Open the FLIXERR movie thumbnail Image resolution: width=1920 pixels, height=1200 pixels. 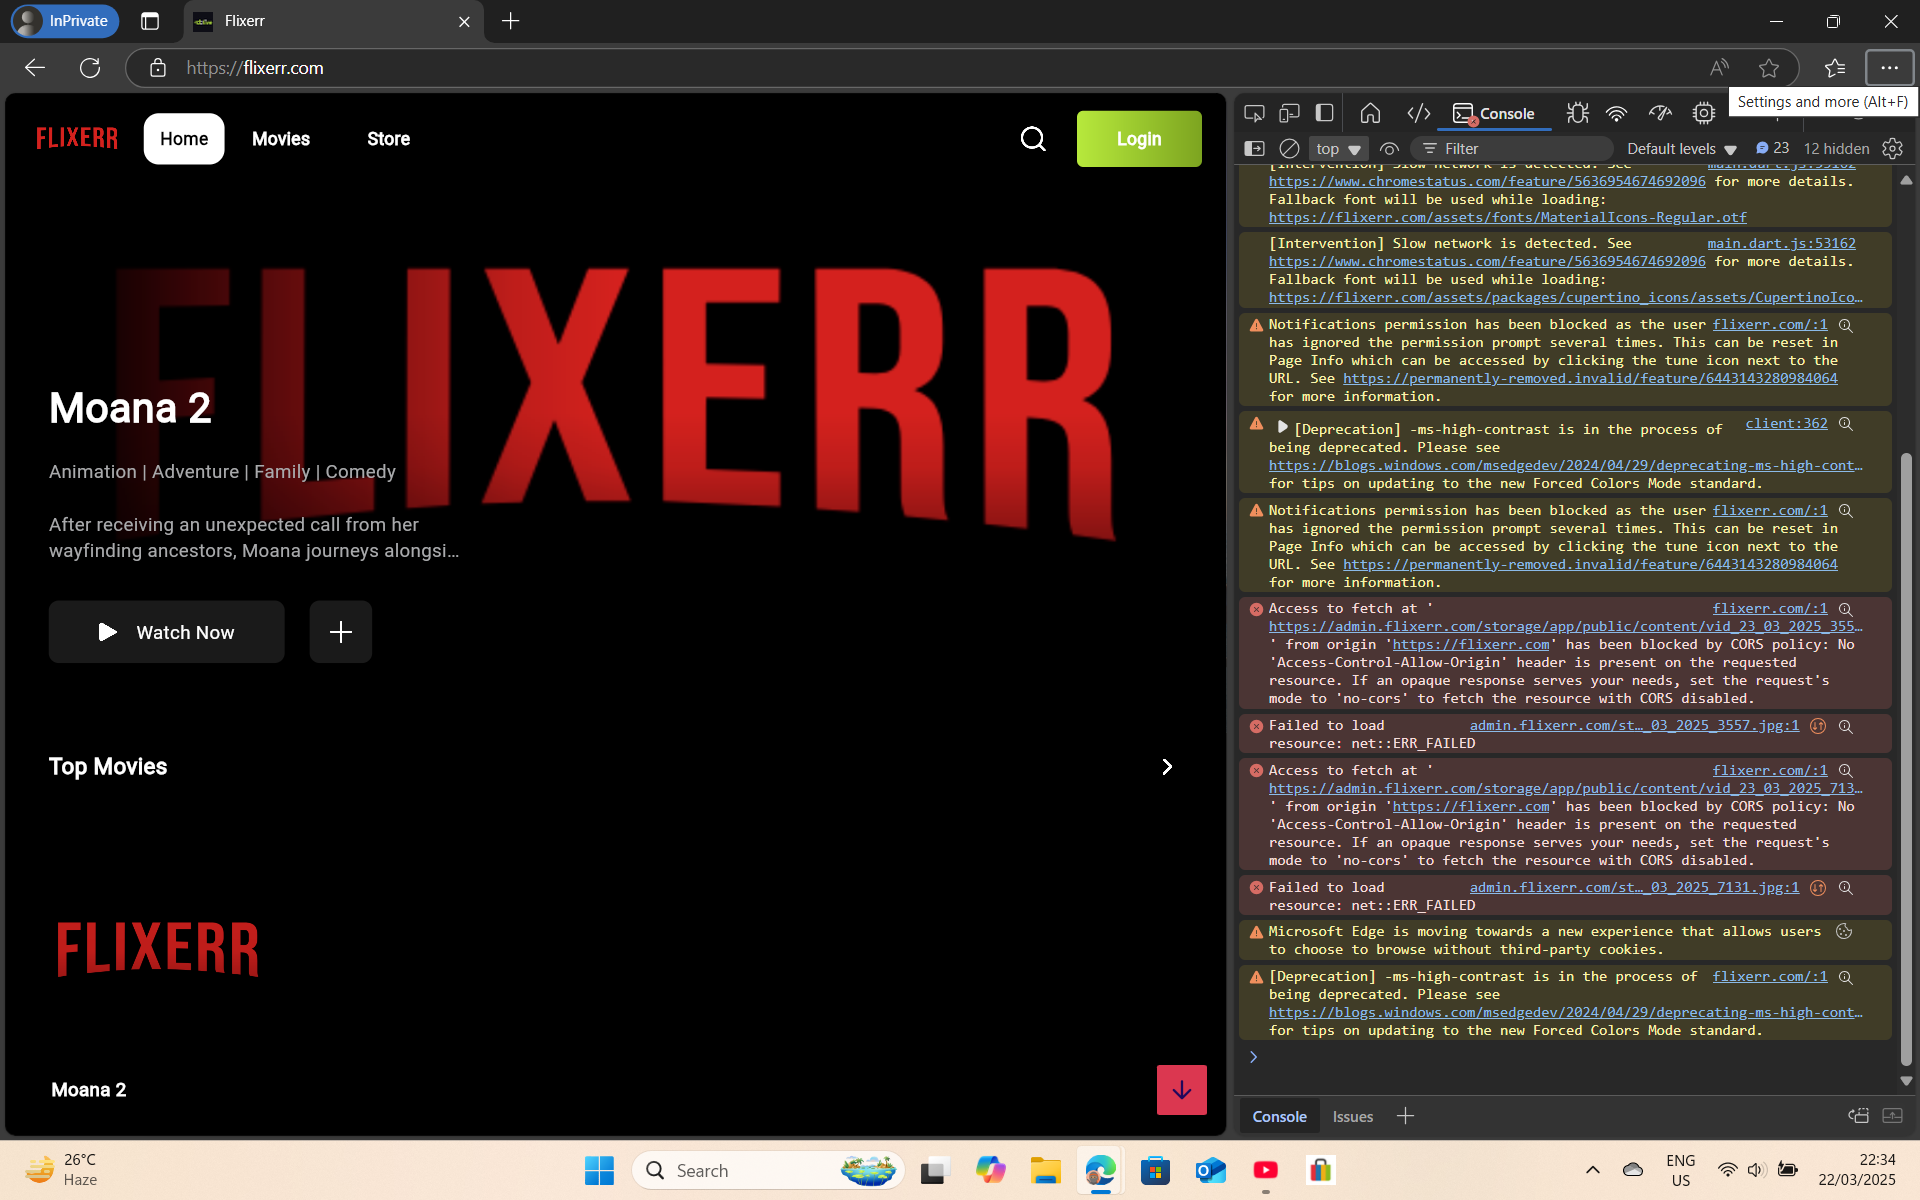[158, 950]
